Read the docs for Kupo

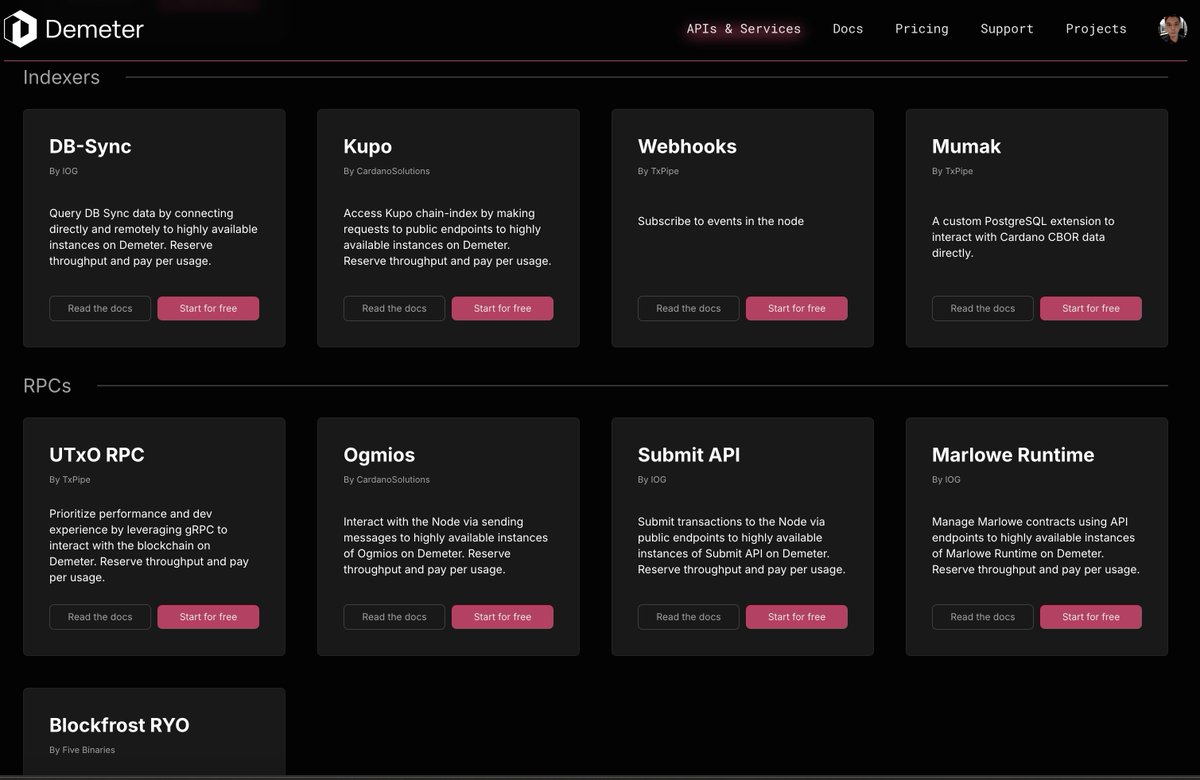pos(394,308)
